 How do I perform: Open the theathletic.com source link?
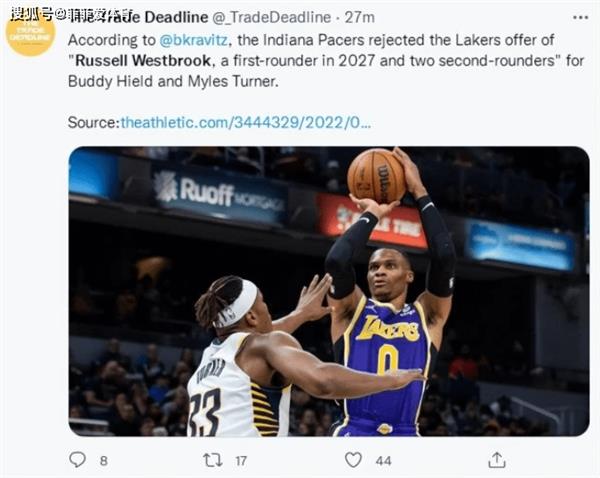click(x=246, y=122)
